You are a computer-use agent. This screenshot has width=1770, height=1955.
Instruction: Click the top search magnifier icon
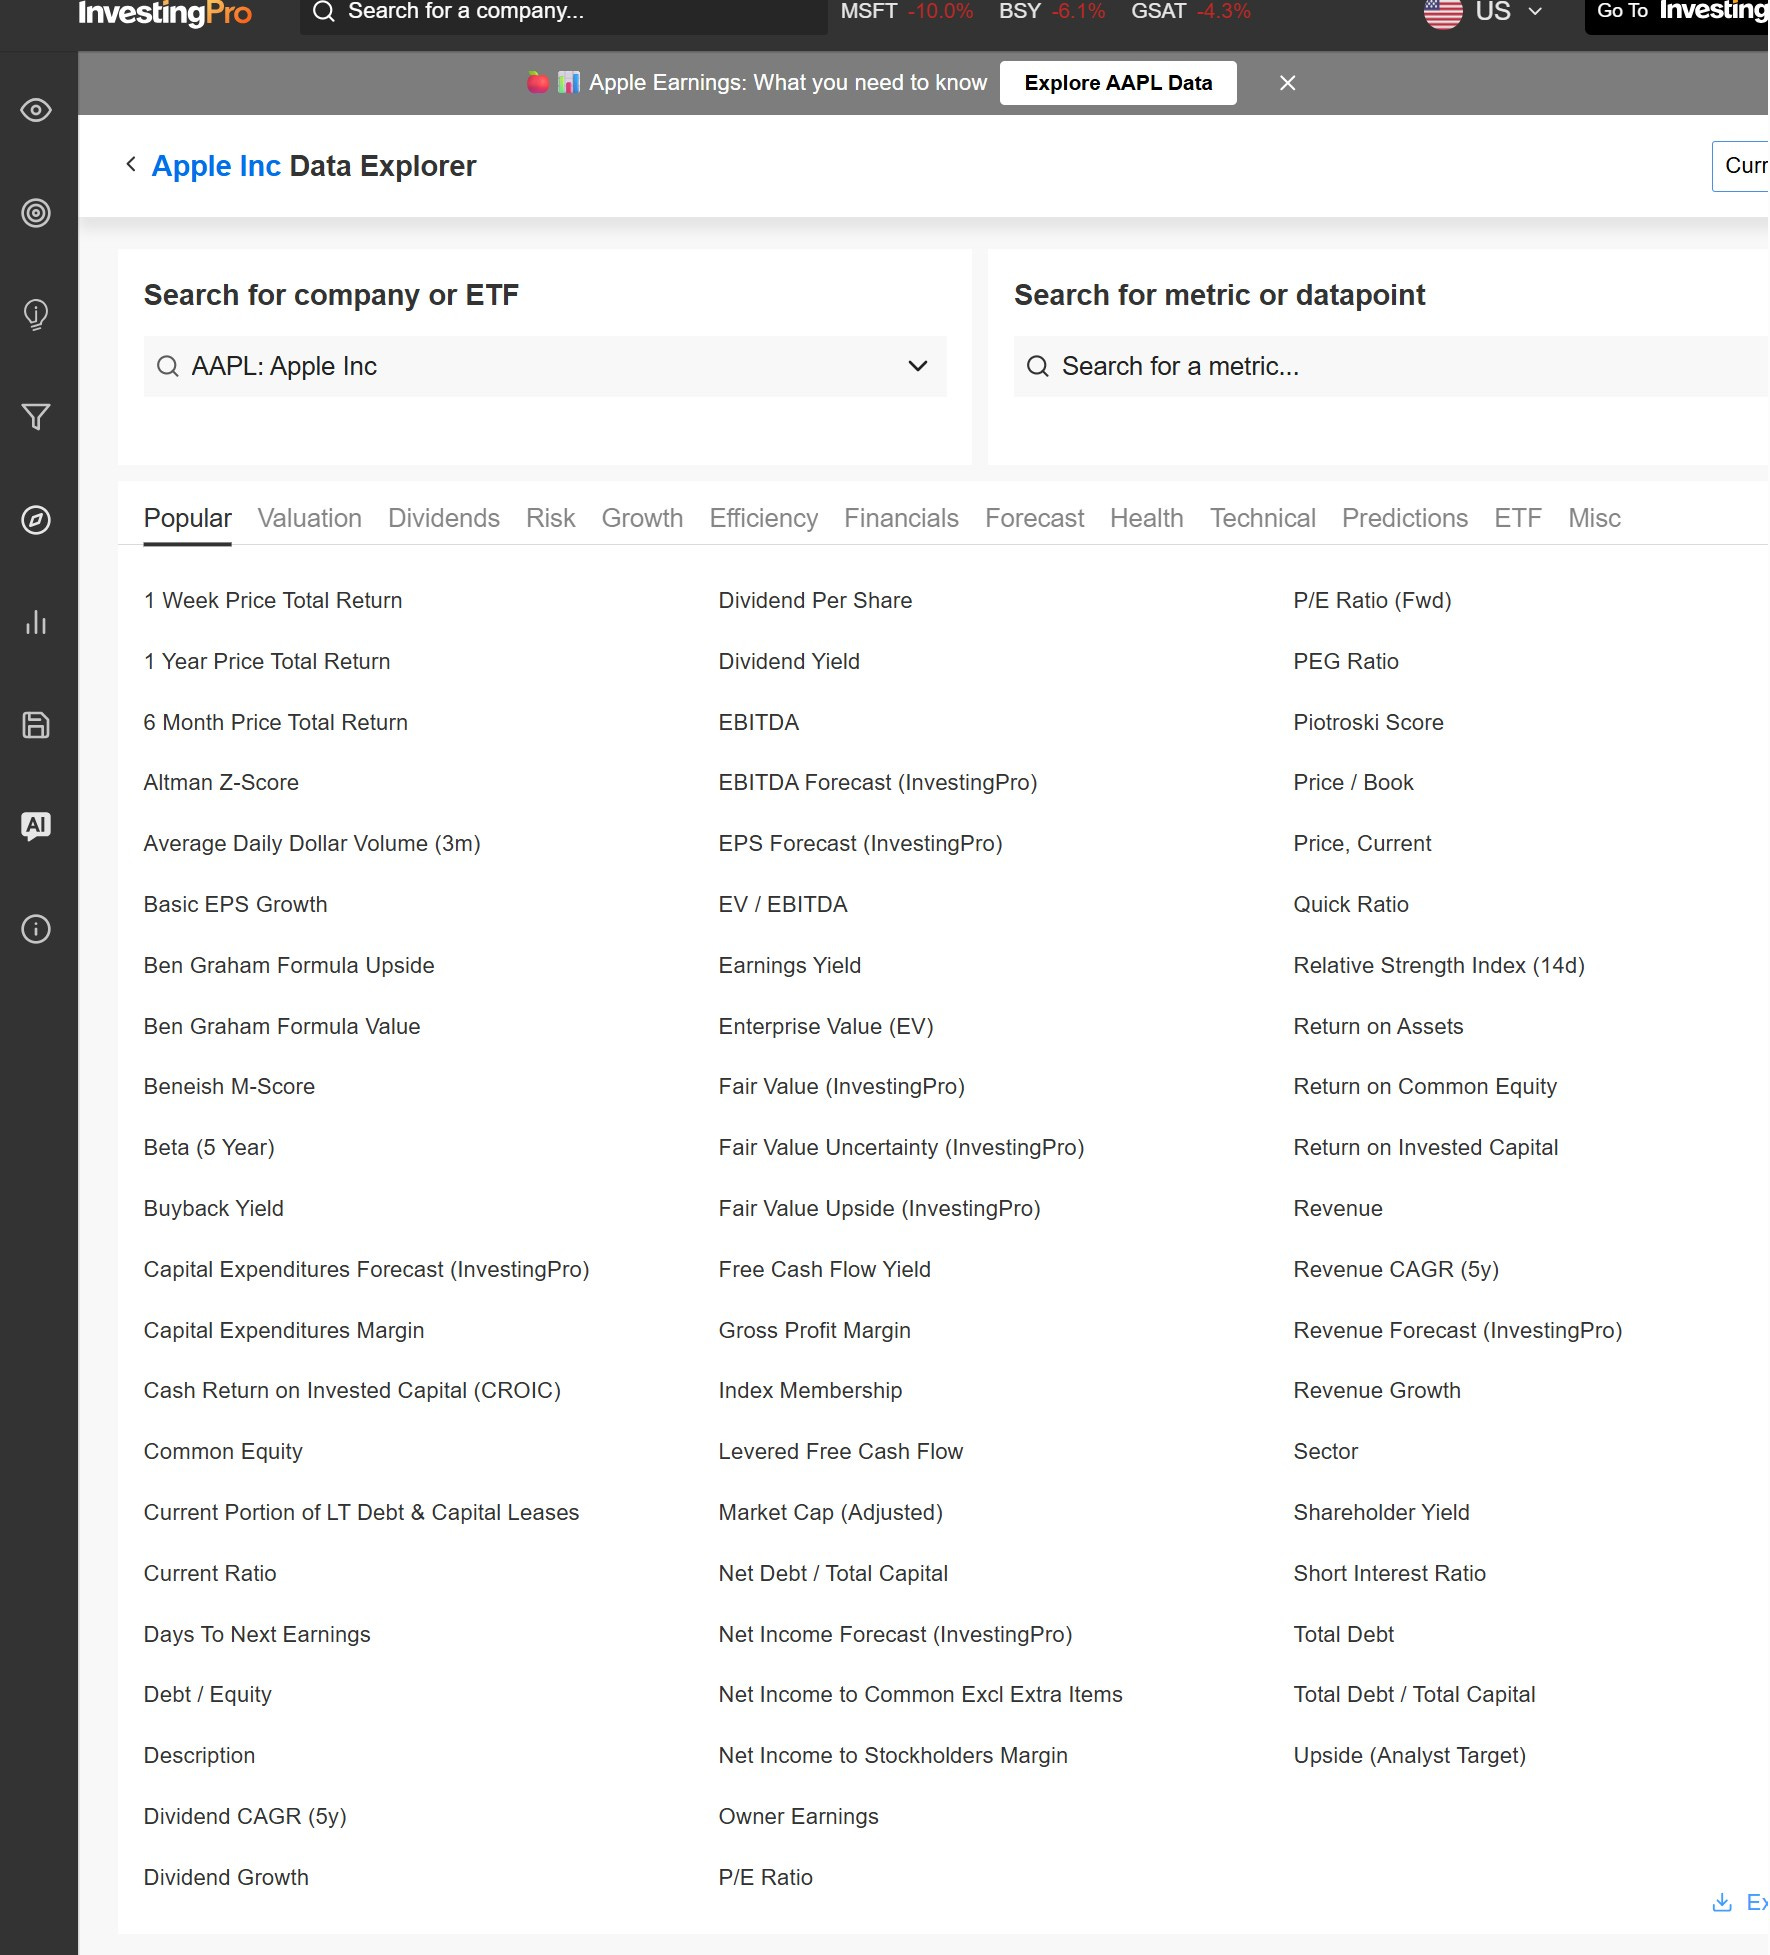tap(323, 12)
